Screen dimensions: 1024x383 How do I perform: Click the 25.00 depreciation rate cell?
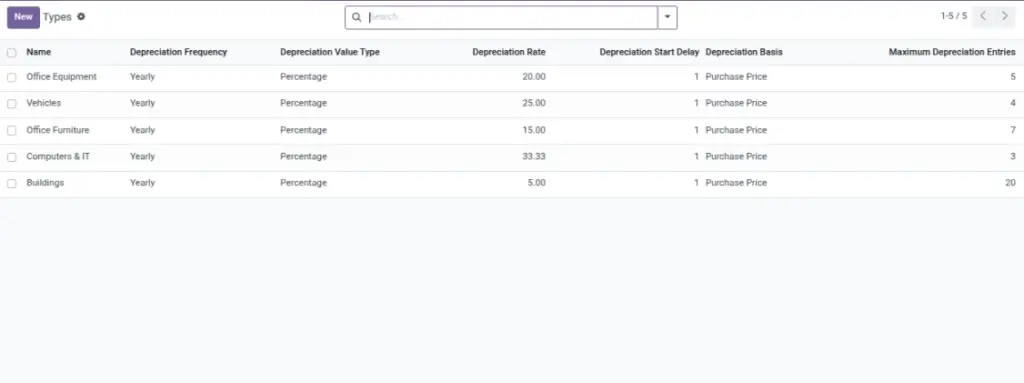pos(534,103)
